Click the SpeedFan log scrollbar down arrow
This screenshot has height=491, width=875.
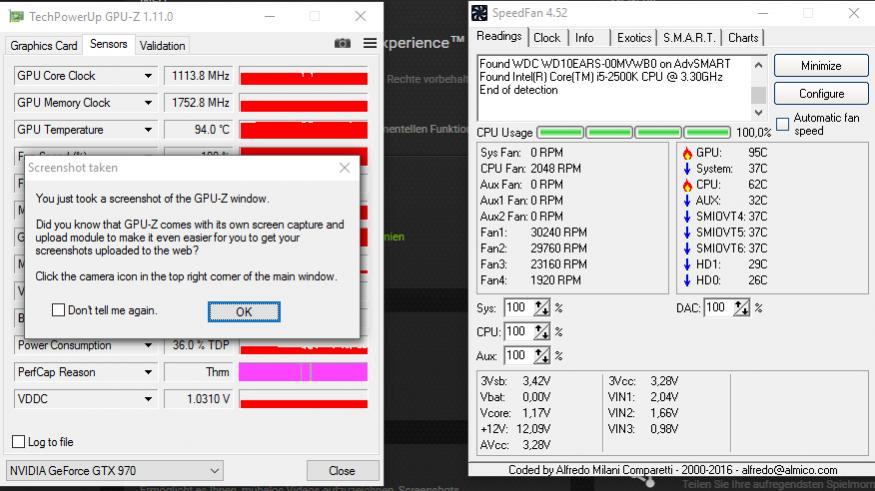click(x=758, y=112)
